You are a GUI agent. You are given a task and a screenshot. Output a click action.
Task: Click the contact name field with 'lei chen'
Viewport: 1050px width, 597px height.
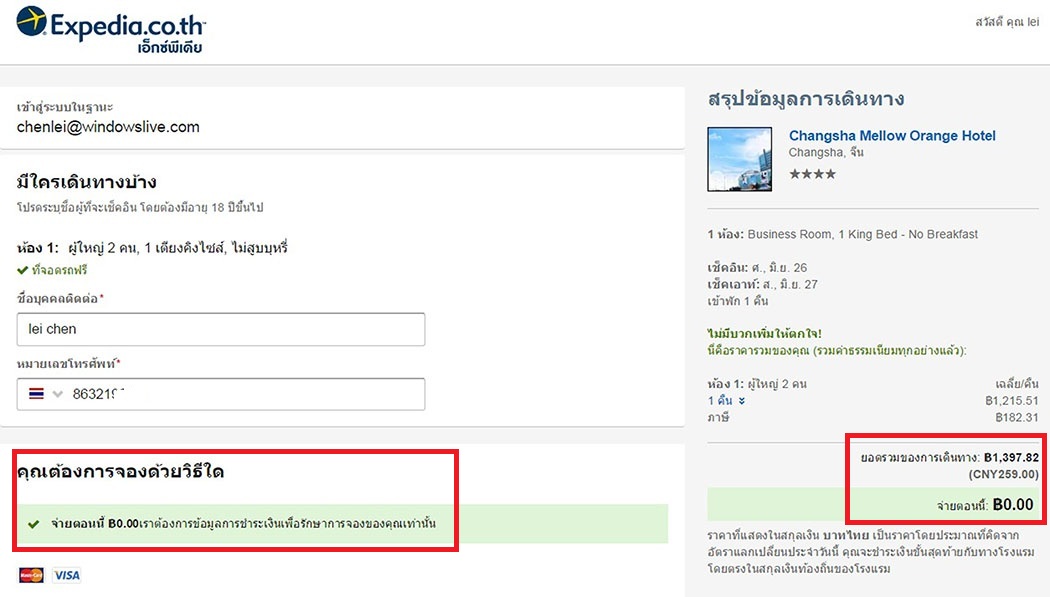coord(221,329)
